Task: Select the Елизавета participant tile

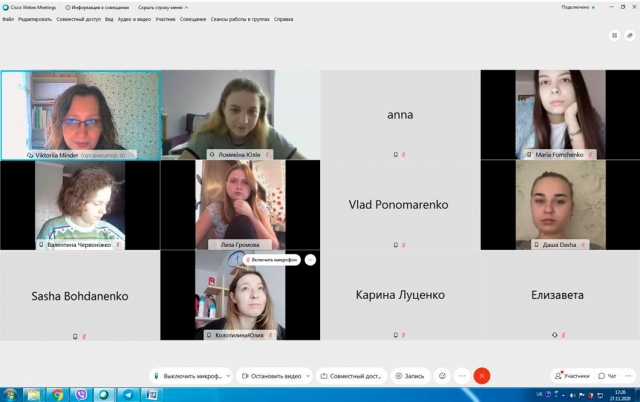Action: tap(560, 295)
